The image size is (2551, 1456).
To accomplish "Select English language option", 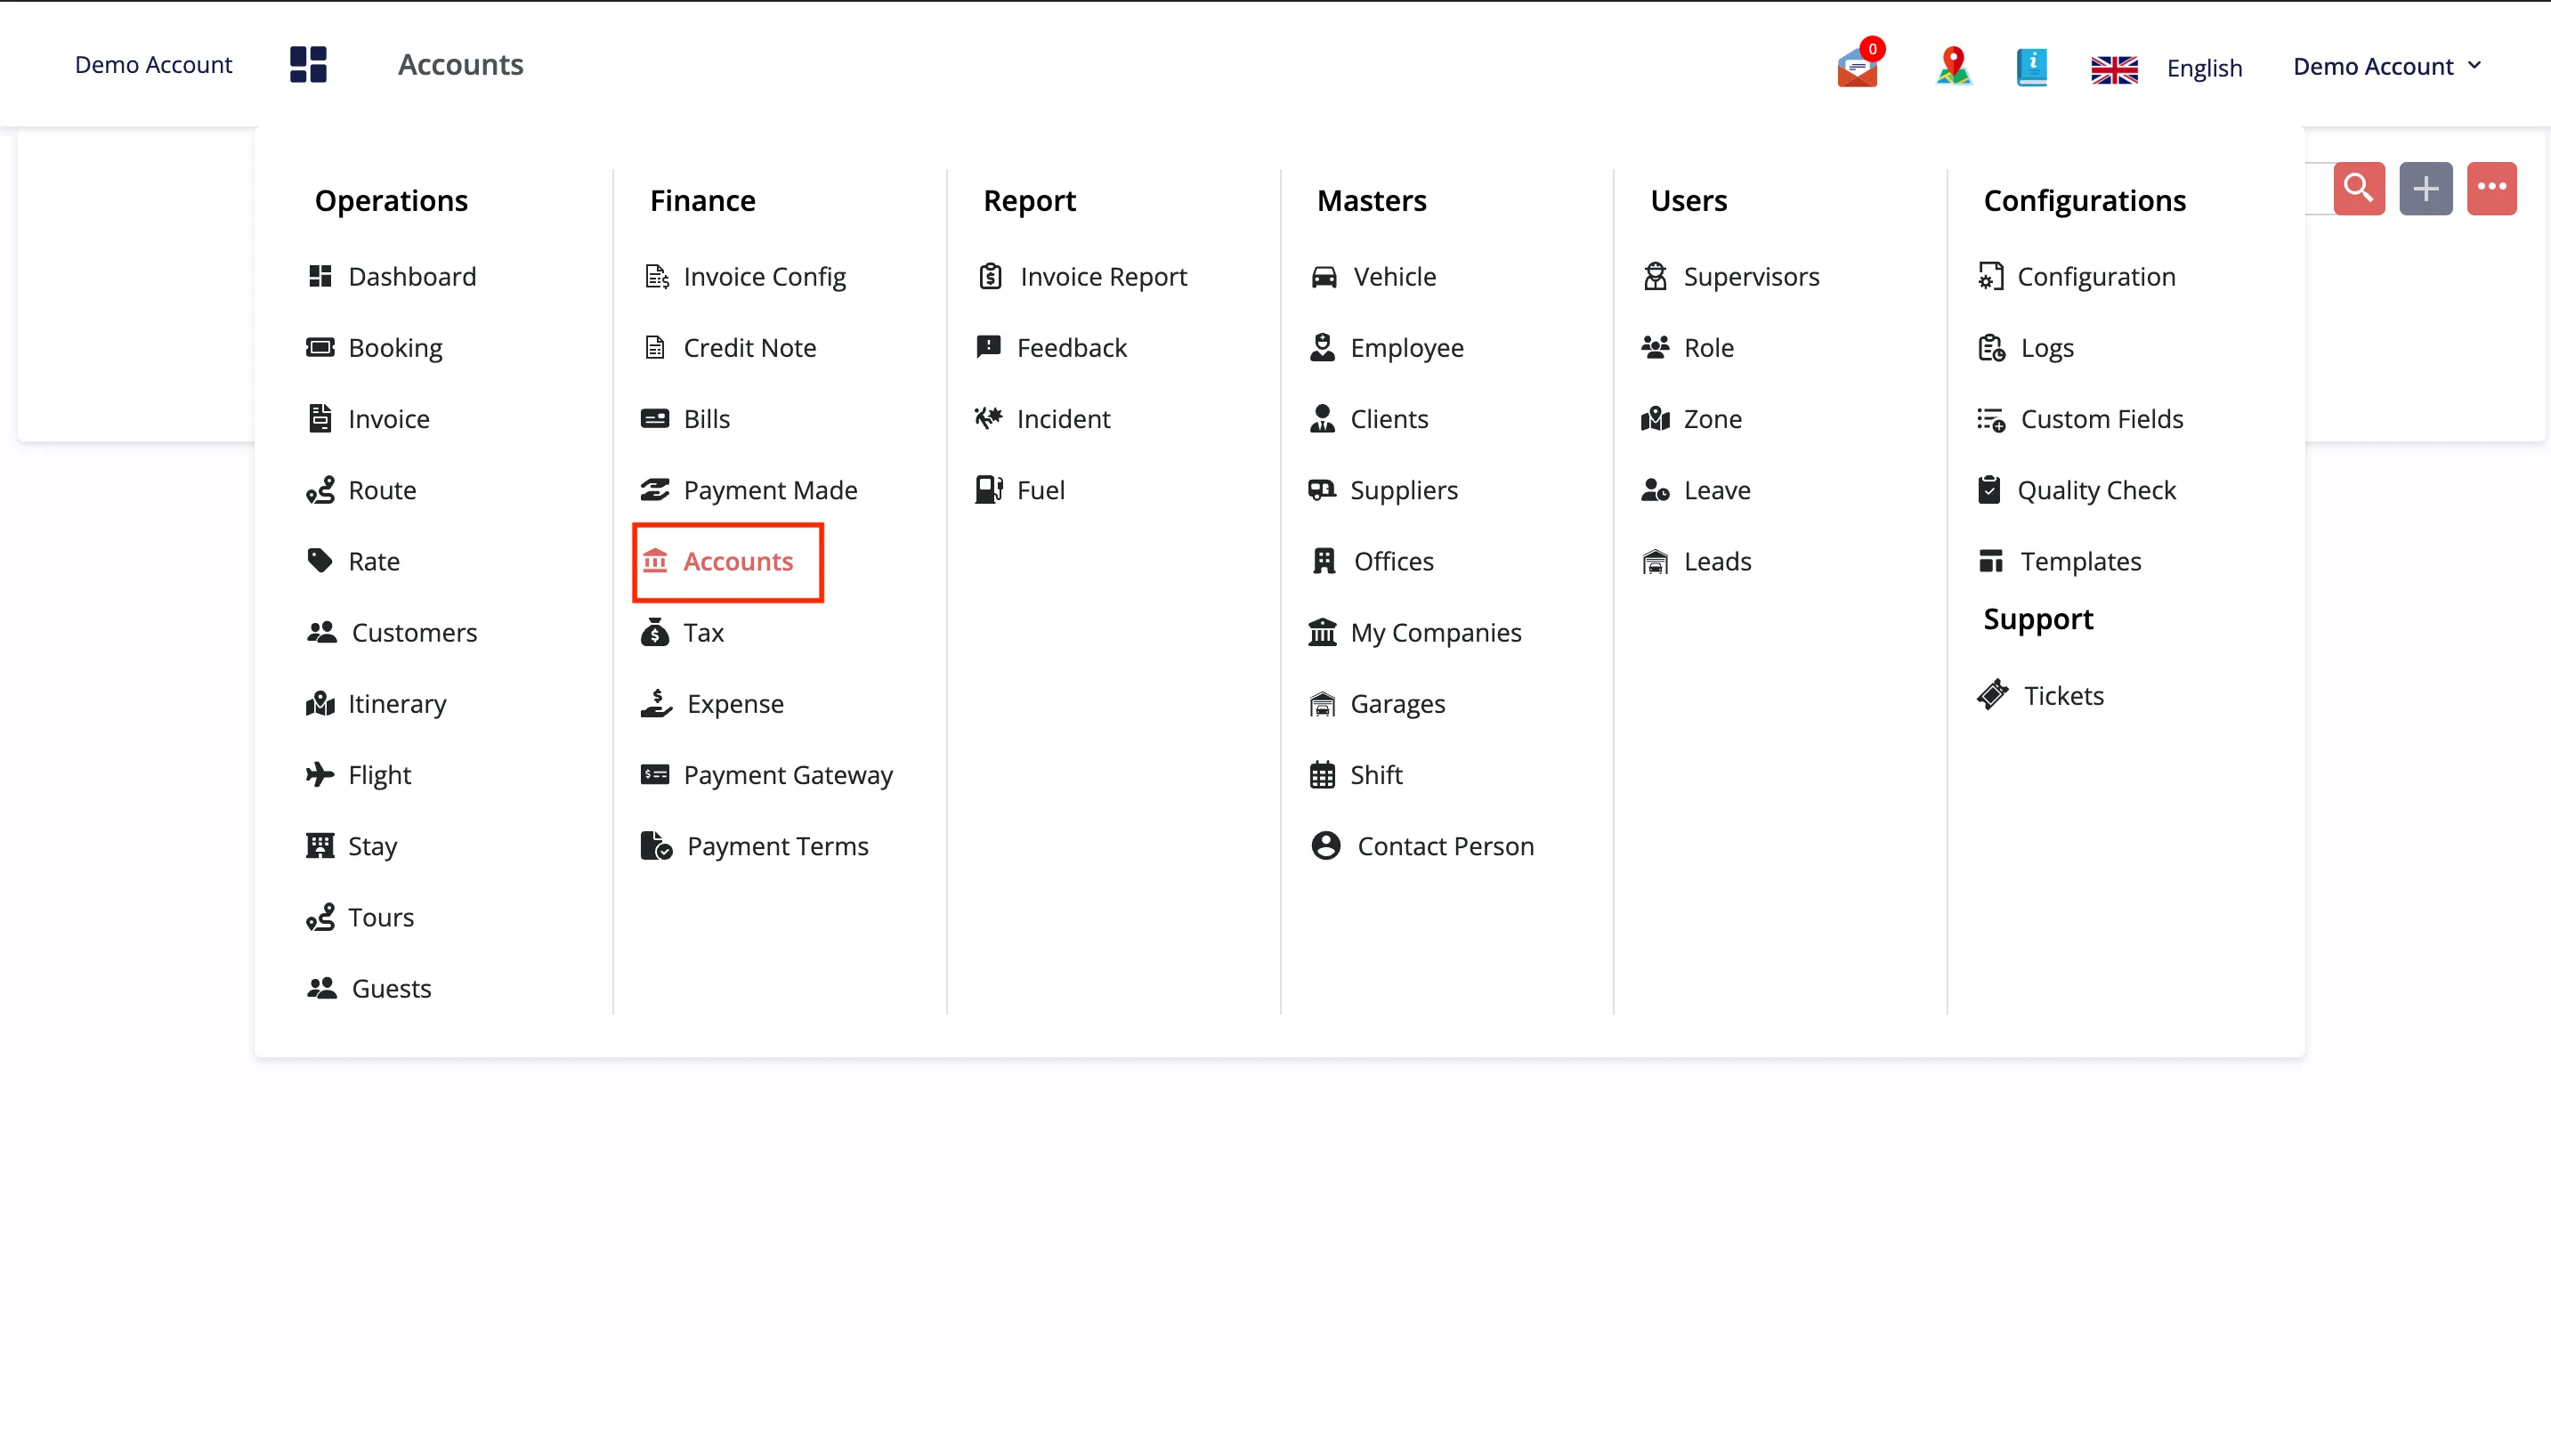I will click(x=2204, y=68).
